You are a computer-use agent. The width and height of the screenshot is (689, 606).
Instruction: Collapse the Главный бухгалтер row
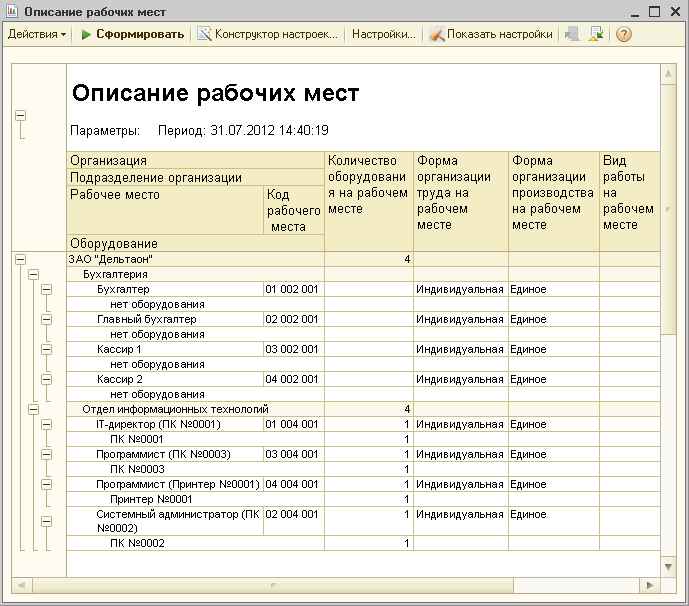[x=47, y=319]
